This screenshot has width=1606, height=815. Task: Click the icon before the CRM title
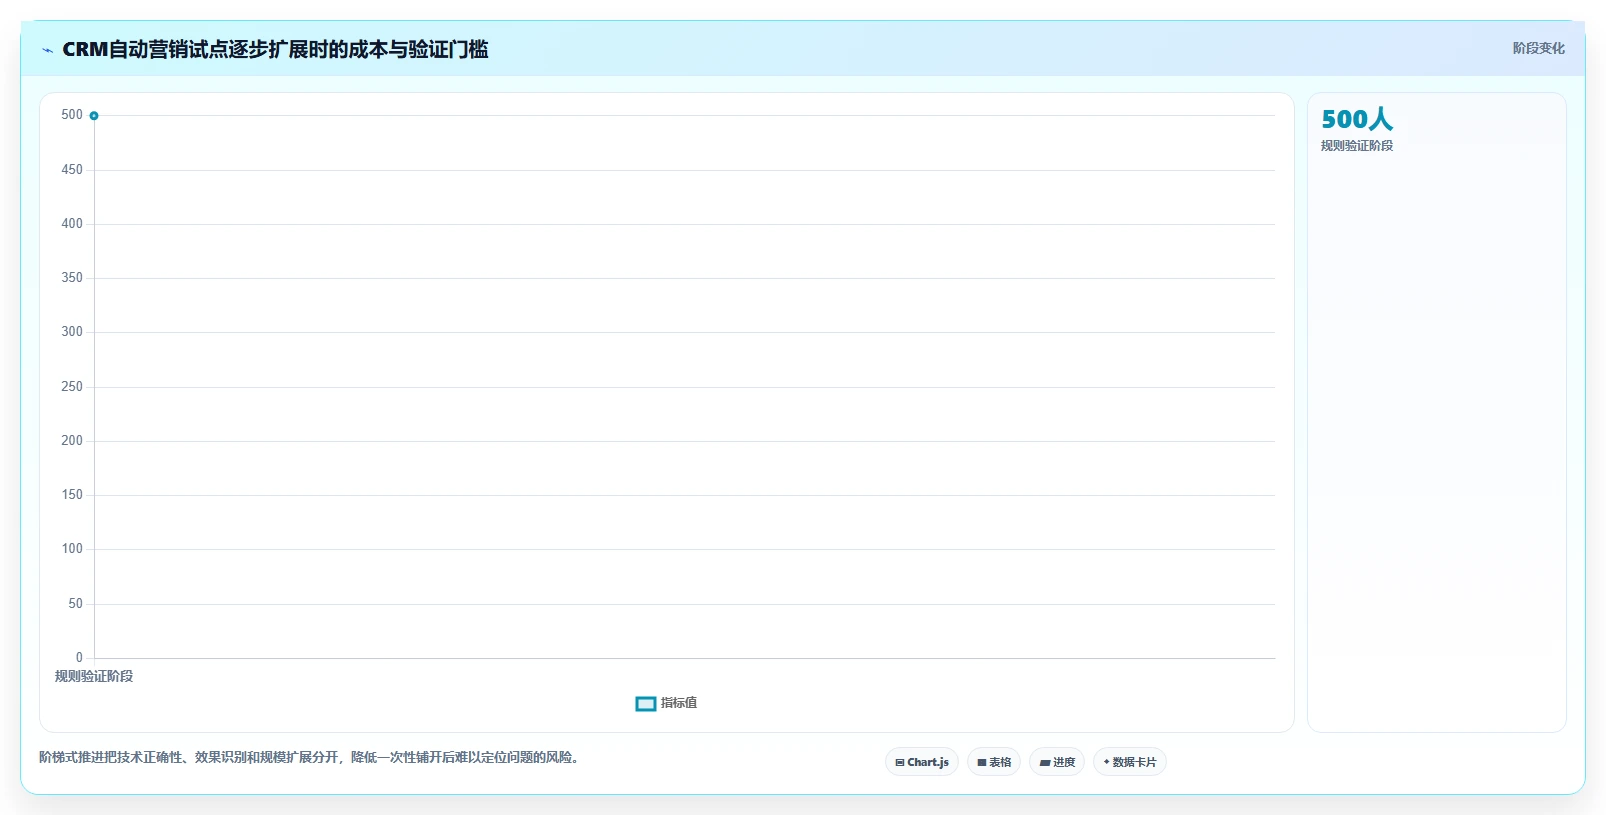[x=47, y=50]
